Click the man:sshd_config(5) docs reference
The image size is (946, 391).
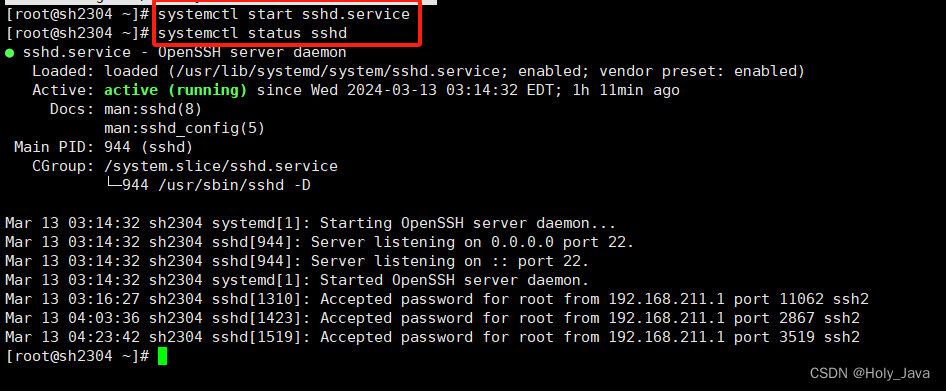point(185,129)
